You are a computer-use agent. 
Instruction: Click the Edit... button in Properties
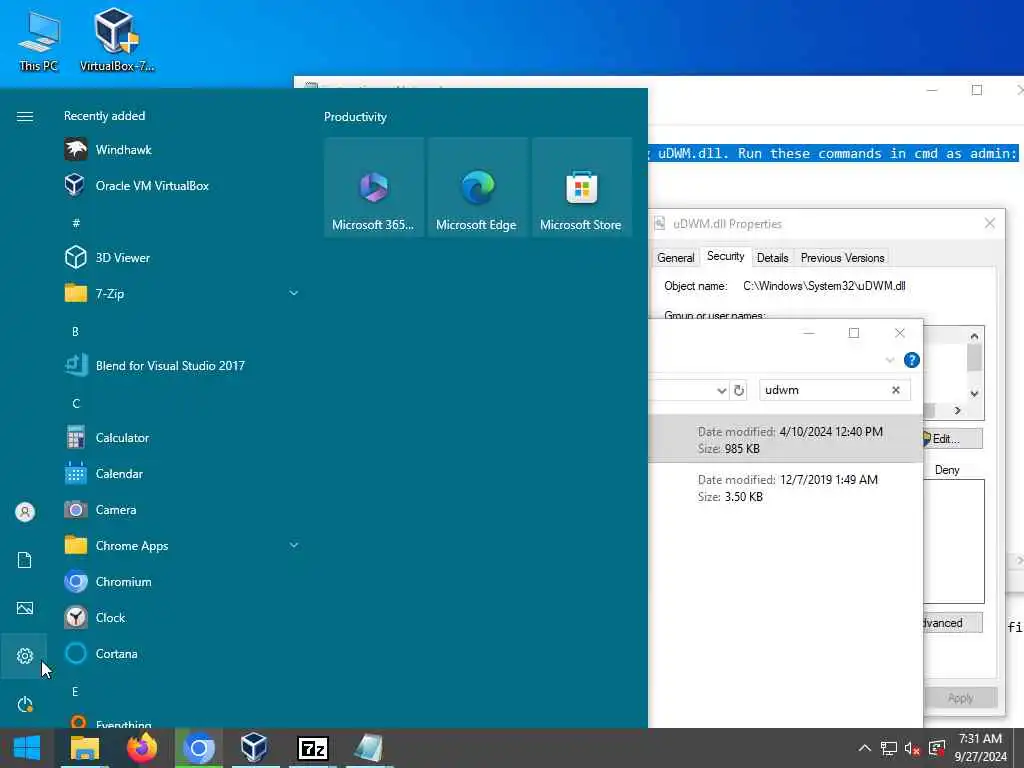pos(952,439)
